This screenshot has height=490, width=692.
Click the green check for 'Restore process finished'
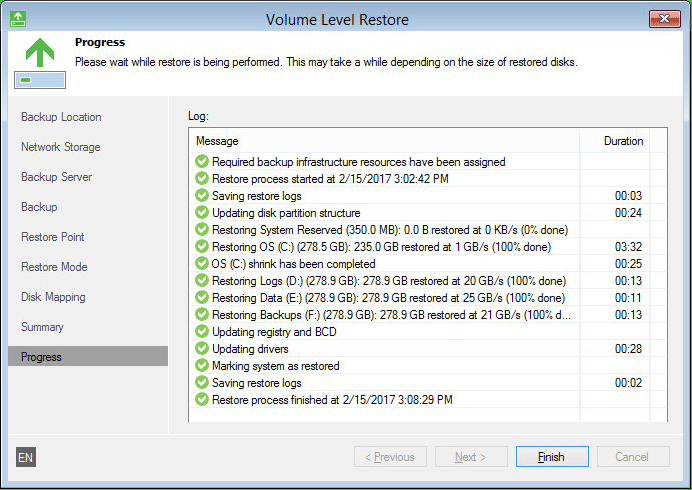202,400
